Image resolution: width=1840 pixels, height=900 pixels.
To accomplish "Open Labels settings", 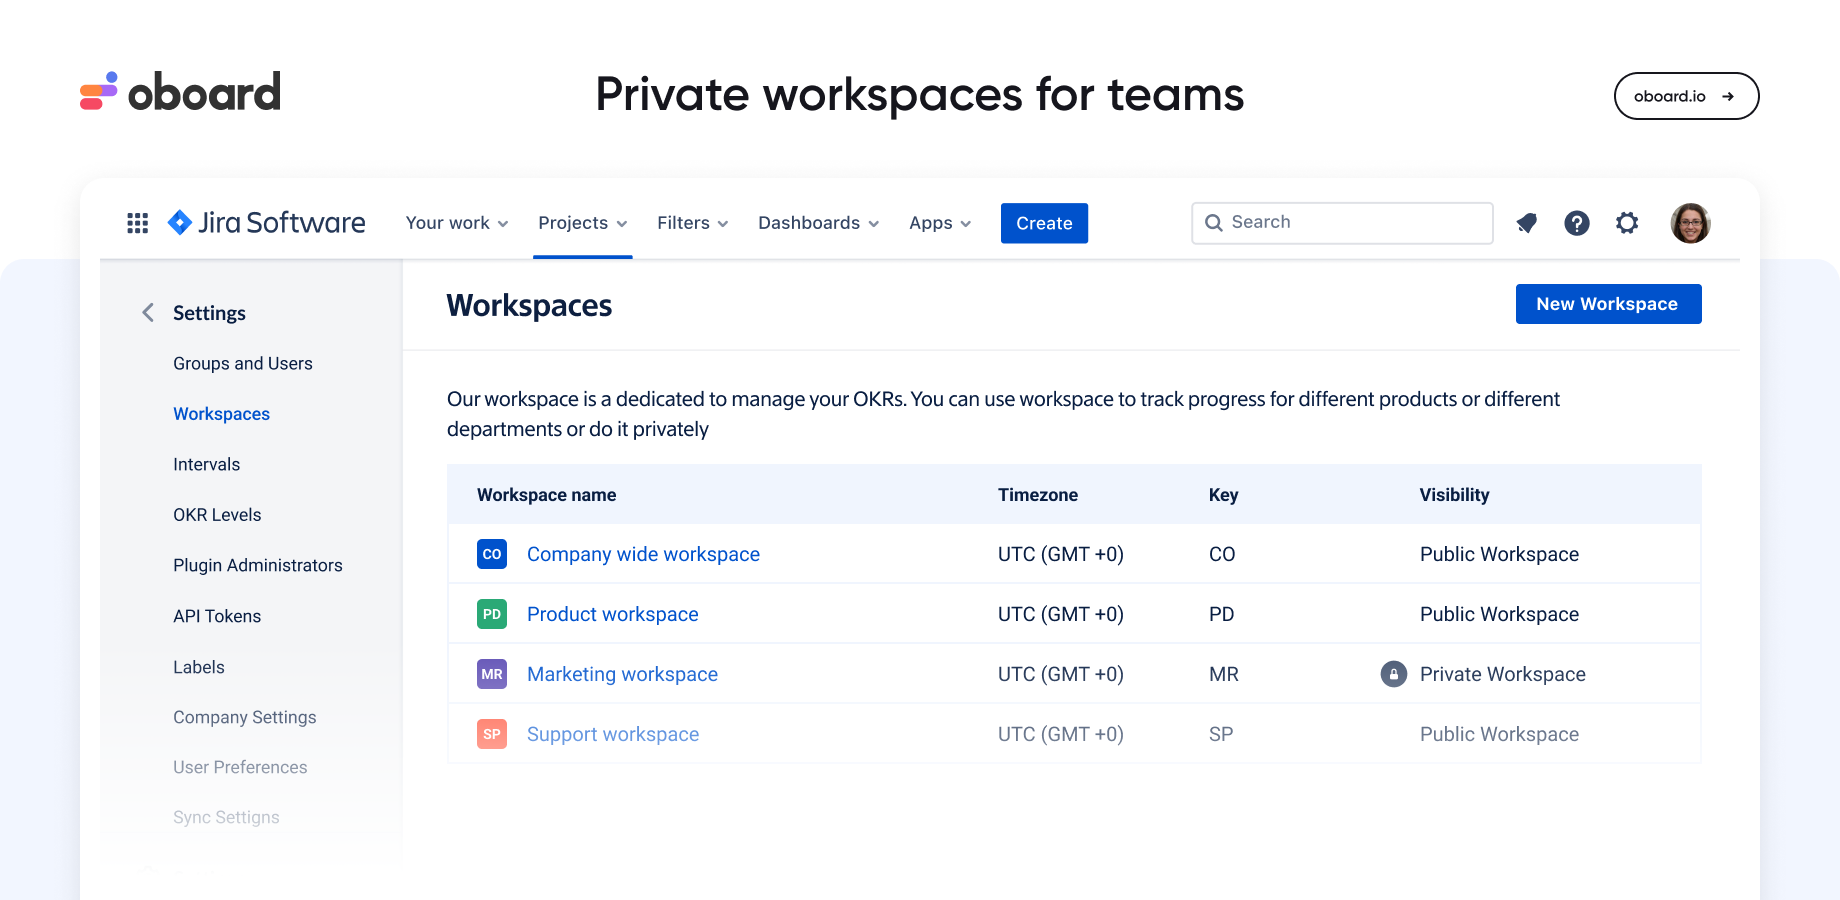I will pyautogui.click(x=199, y=667).
